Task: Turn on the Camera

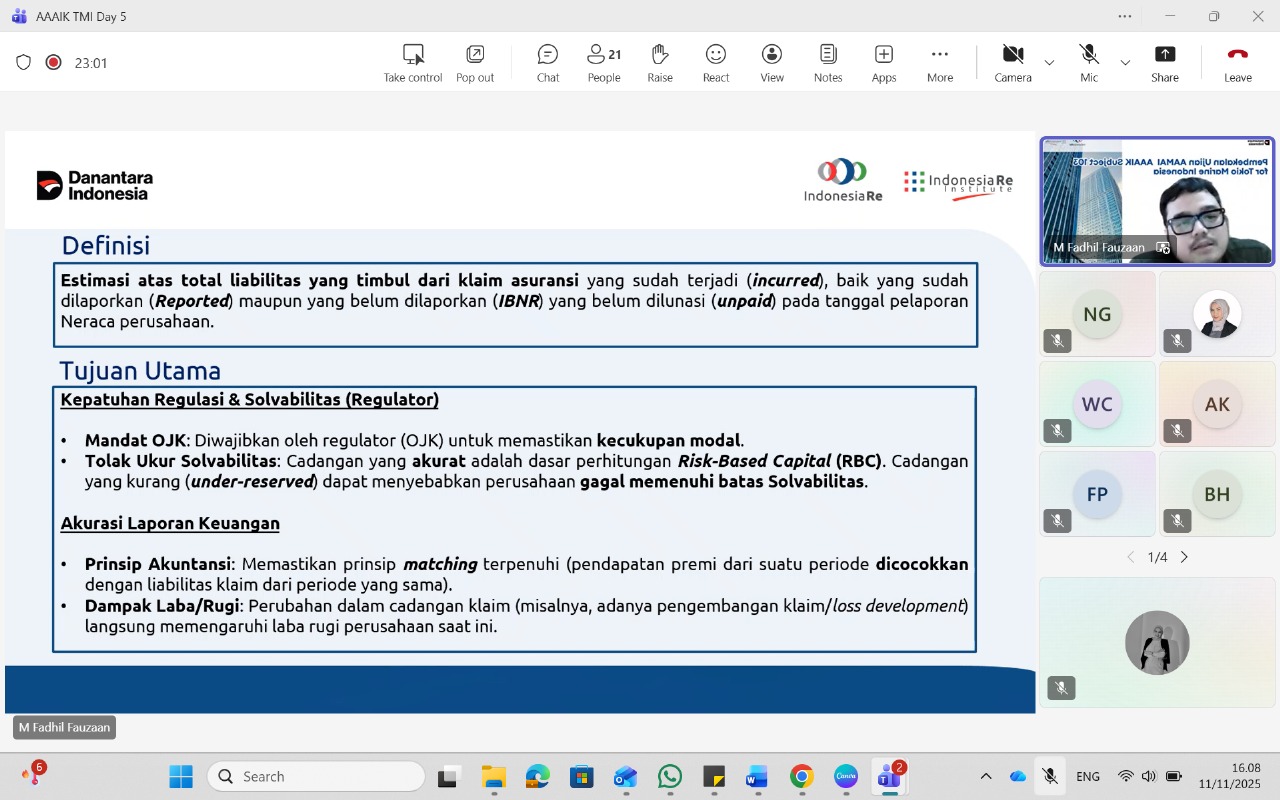Action: coord(1012,63)
